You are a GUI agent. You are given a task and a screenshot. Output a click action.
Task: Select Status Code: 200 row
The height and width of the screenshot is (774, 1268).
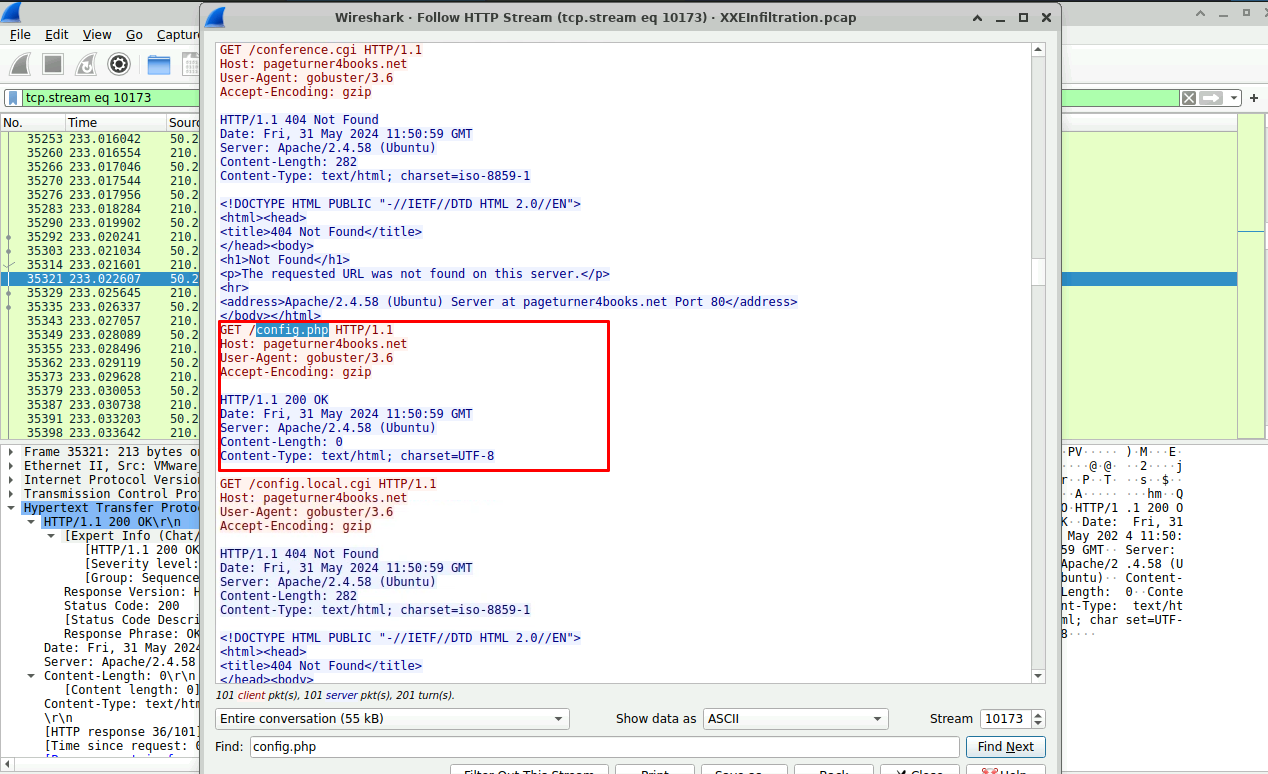[x=122, y=606]
